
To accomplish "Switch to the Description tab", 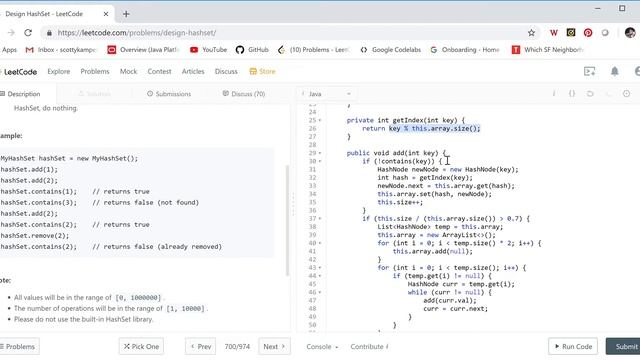I will tap(20, 94).
